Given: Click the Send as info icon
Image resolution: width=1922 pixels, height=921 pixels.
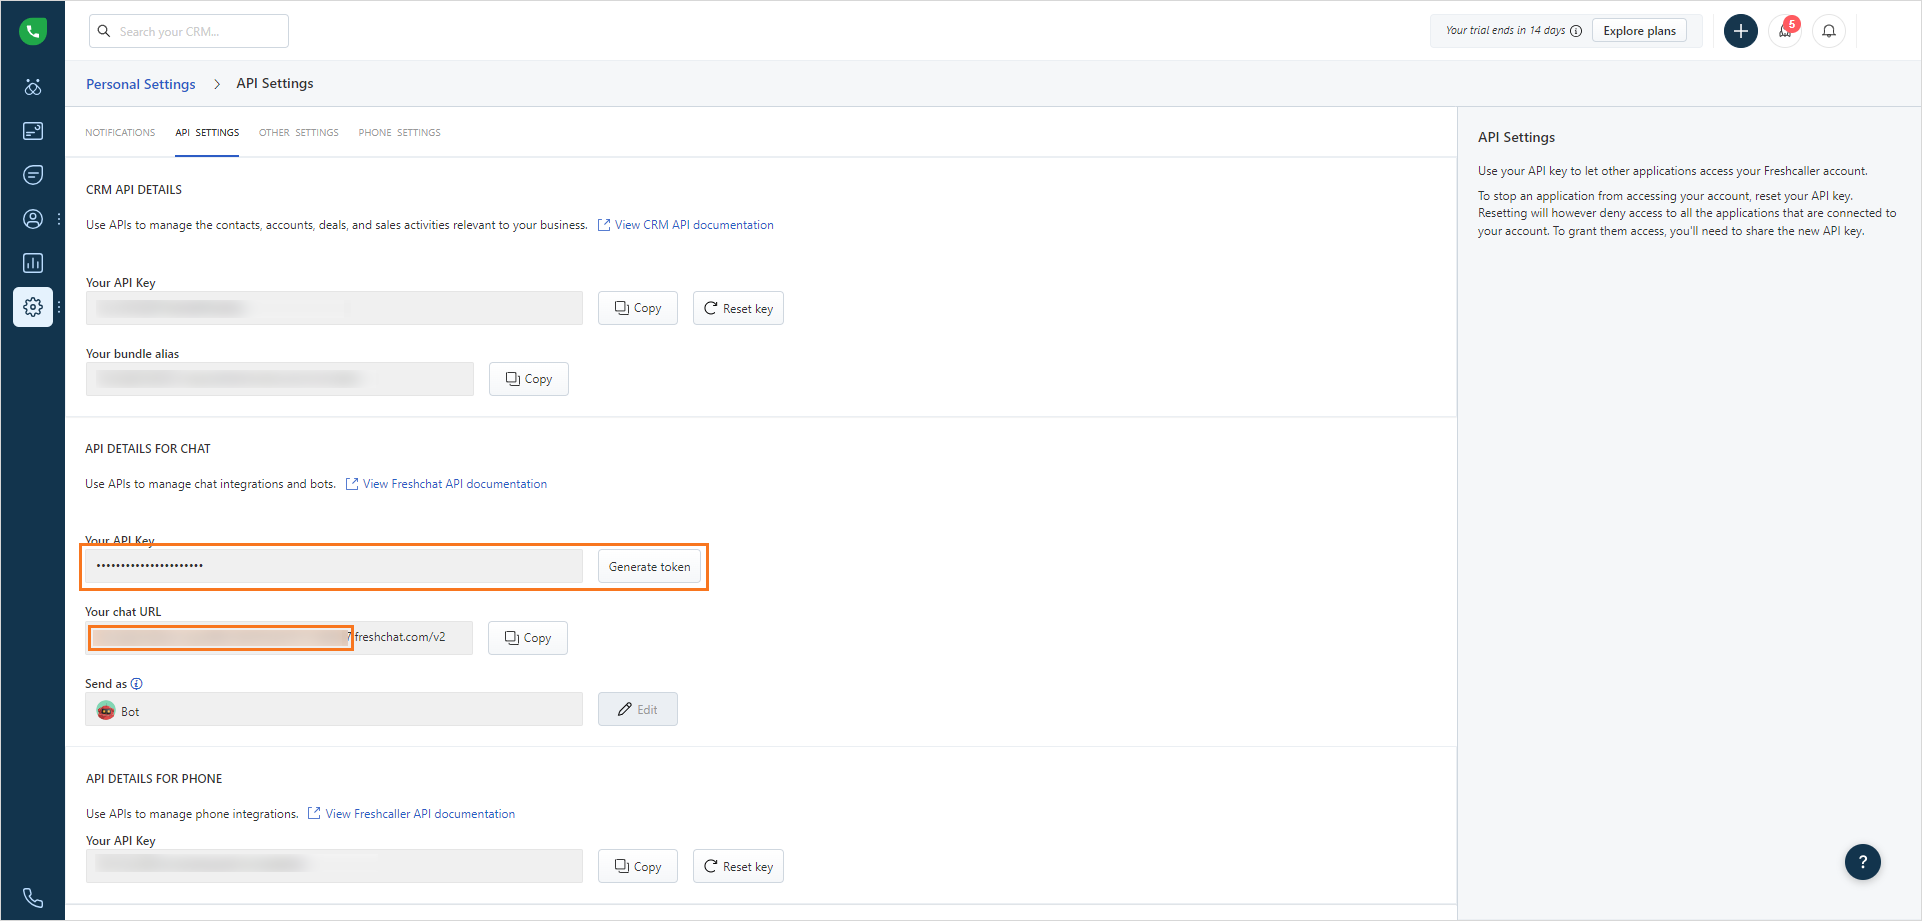Looking at the screenshot, I should pos(137,684).
